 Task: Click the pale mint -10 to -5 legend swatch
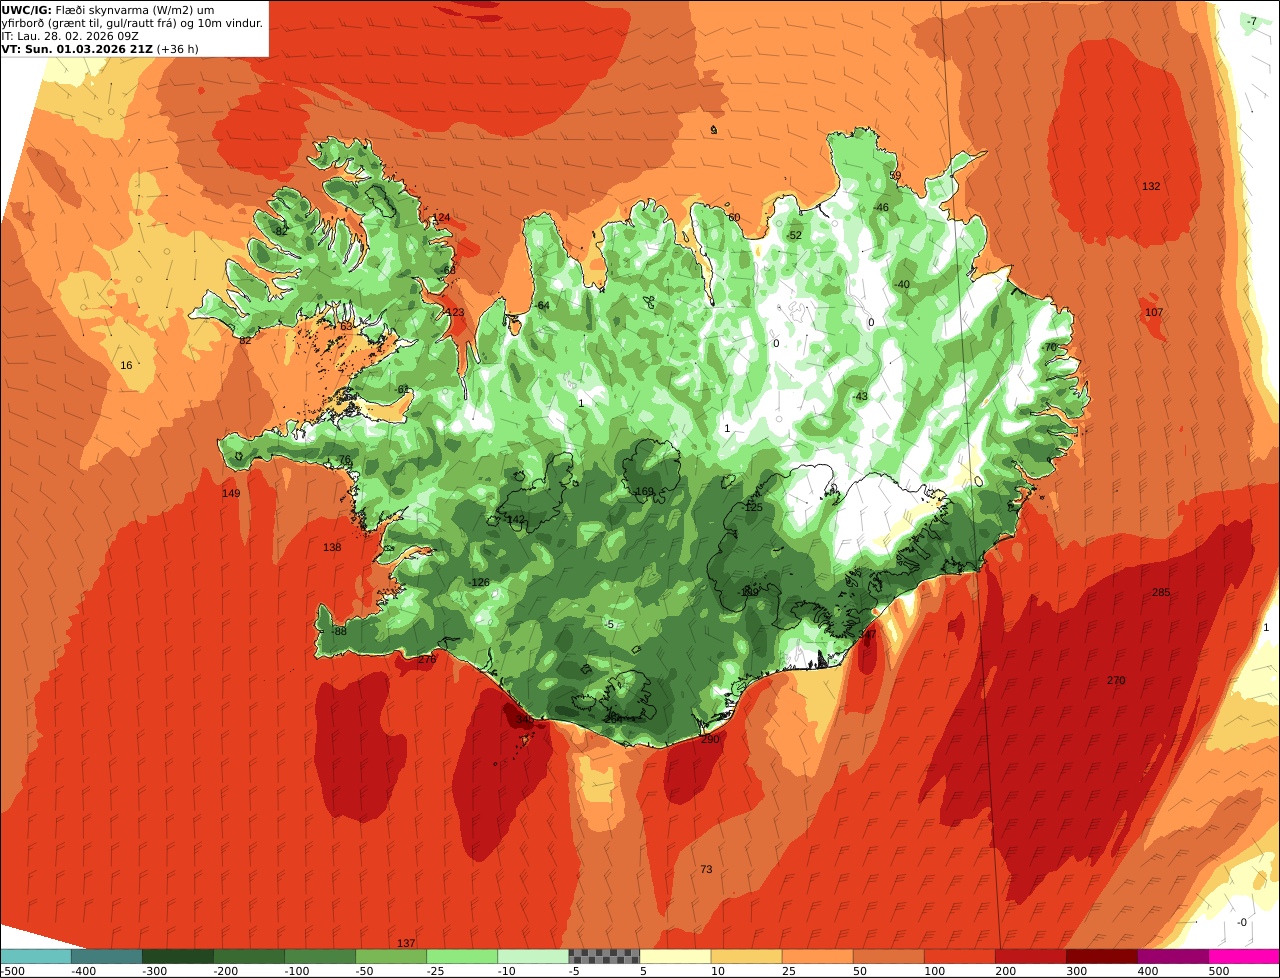point(533,956)
